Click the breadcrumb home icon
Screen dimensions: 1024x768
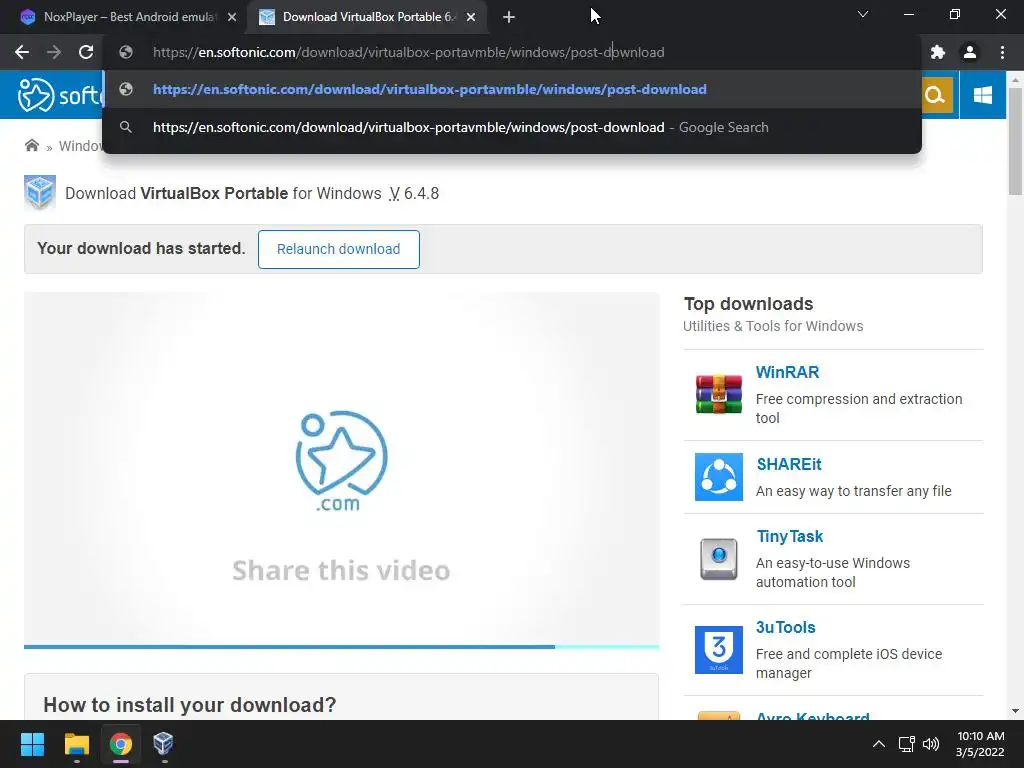click(31, 145)
